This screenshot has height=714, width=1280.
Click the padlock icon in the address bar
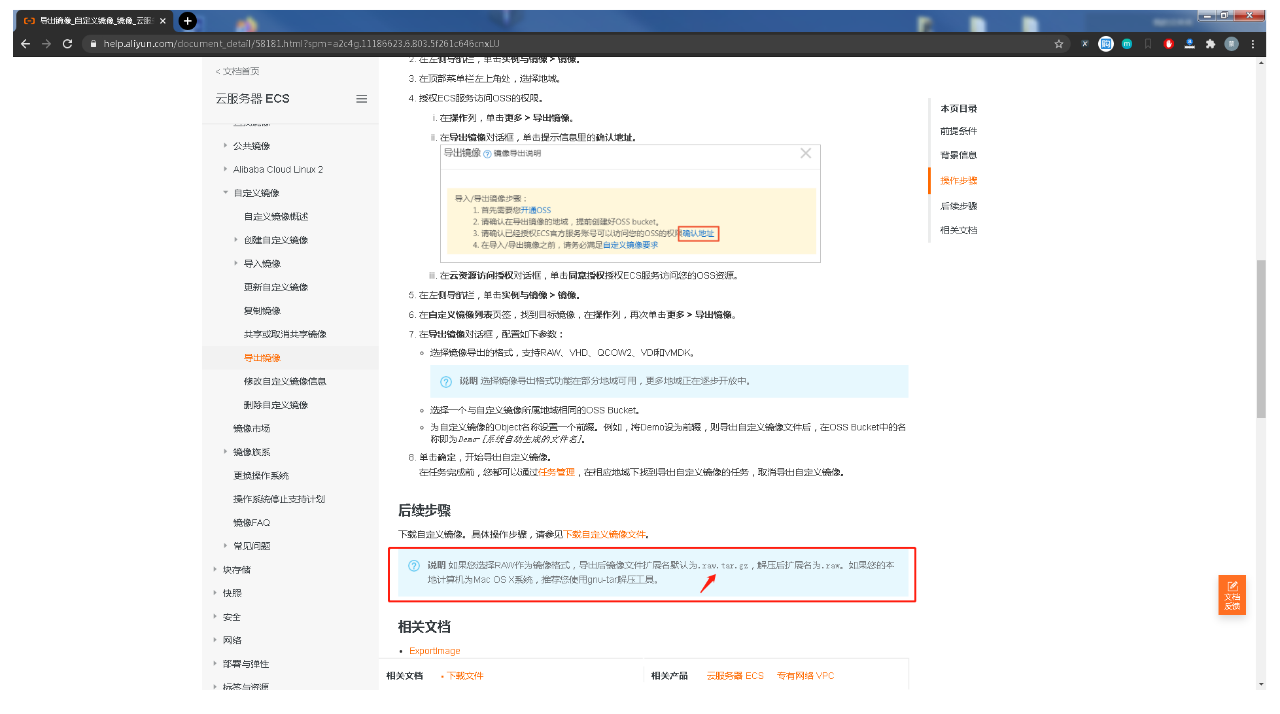point(92,44)
